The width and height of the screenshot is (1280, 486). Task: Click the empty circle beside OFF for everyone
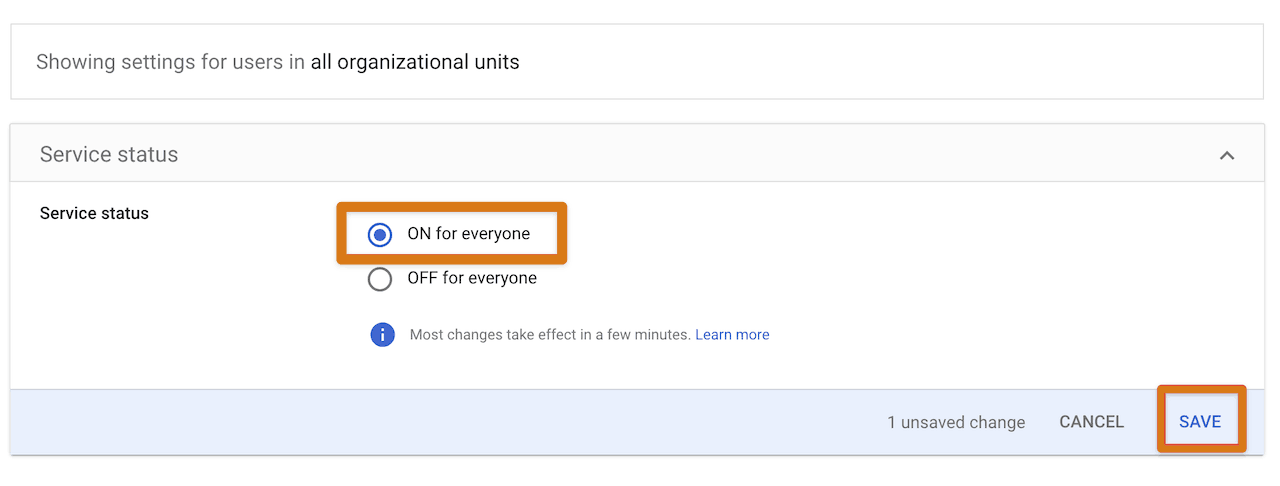click(x=380, y=278)
